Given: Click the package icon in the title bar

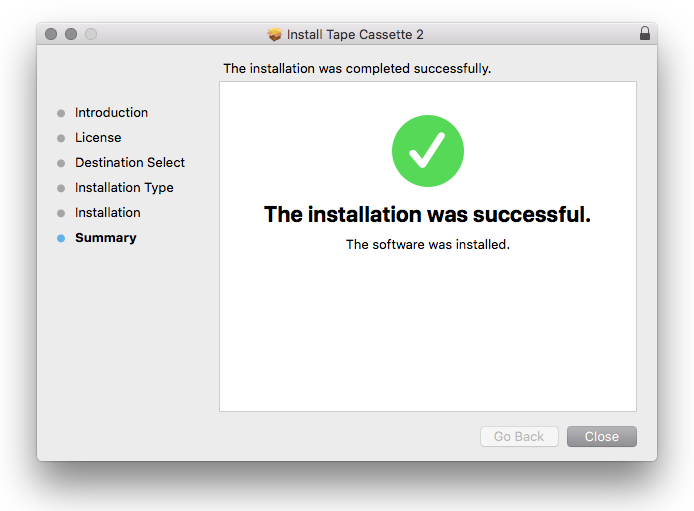Looking at the screenshot, I should (275, 34).
